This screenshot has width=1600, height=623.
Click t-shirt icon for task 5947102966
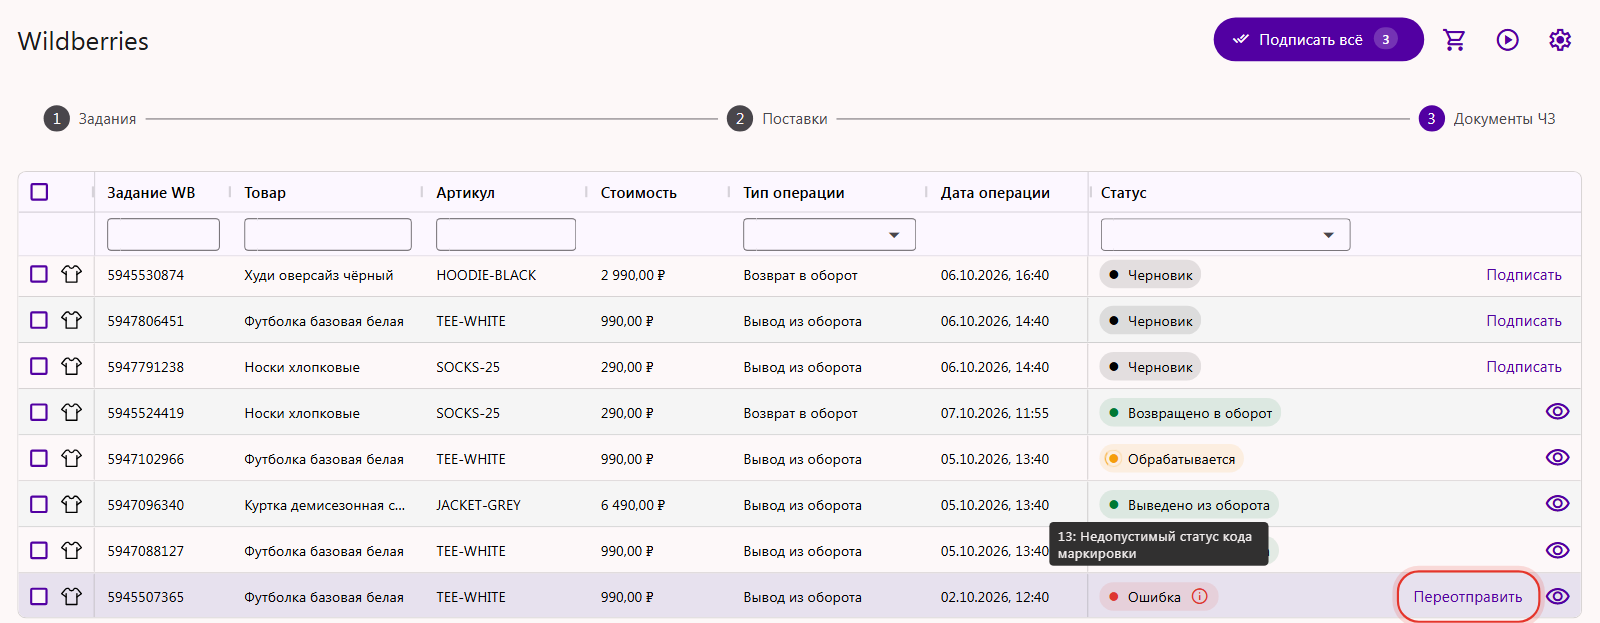pos(71,458)
